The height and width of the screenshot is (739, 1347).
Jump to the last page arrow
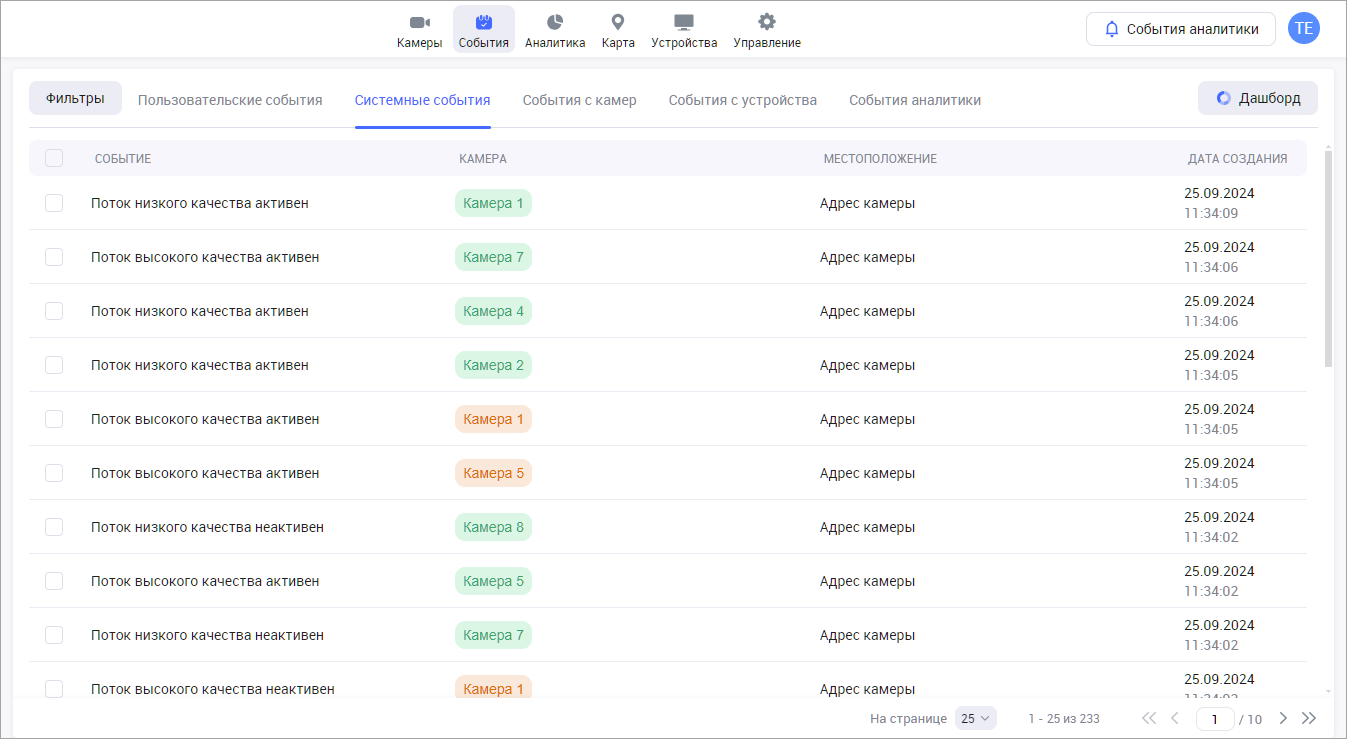(1309, 718)
